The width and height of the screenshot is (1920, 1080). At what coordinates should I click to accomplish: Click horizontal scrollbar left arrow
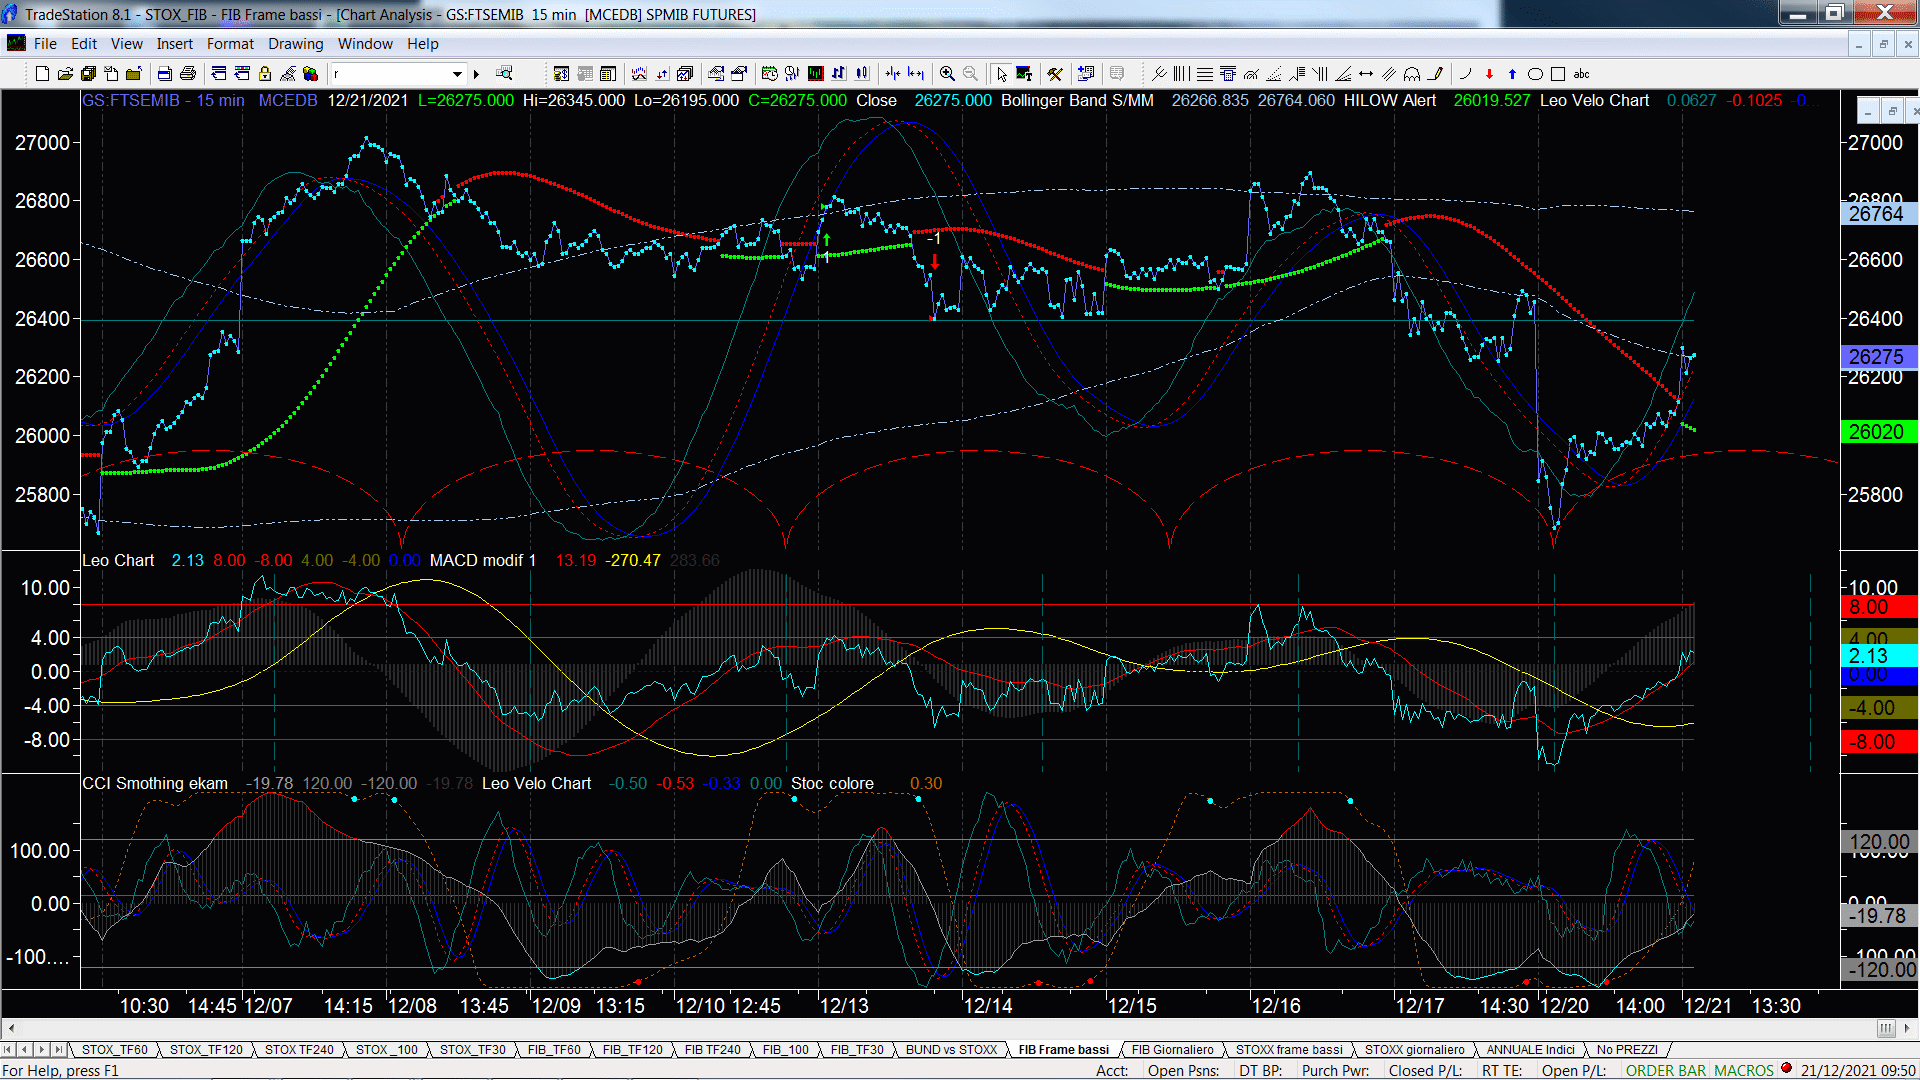tap(11, 1028)
